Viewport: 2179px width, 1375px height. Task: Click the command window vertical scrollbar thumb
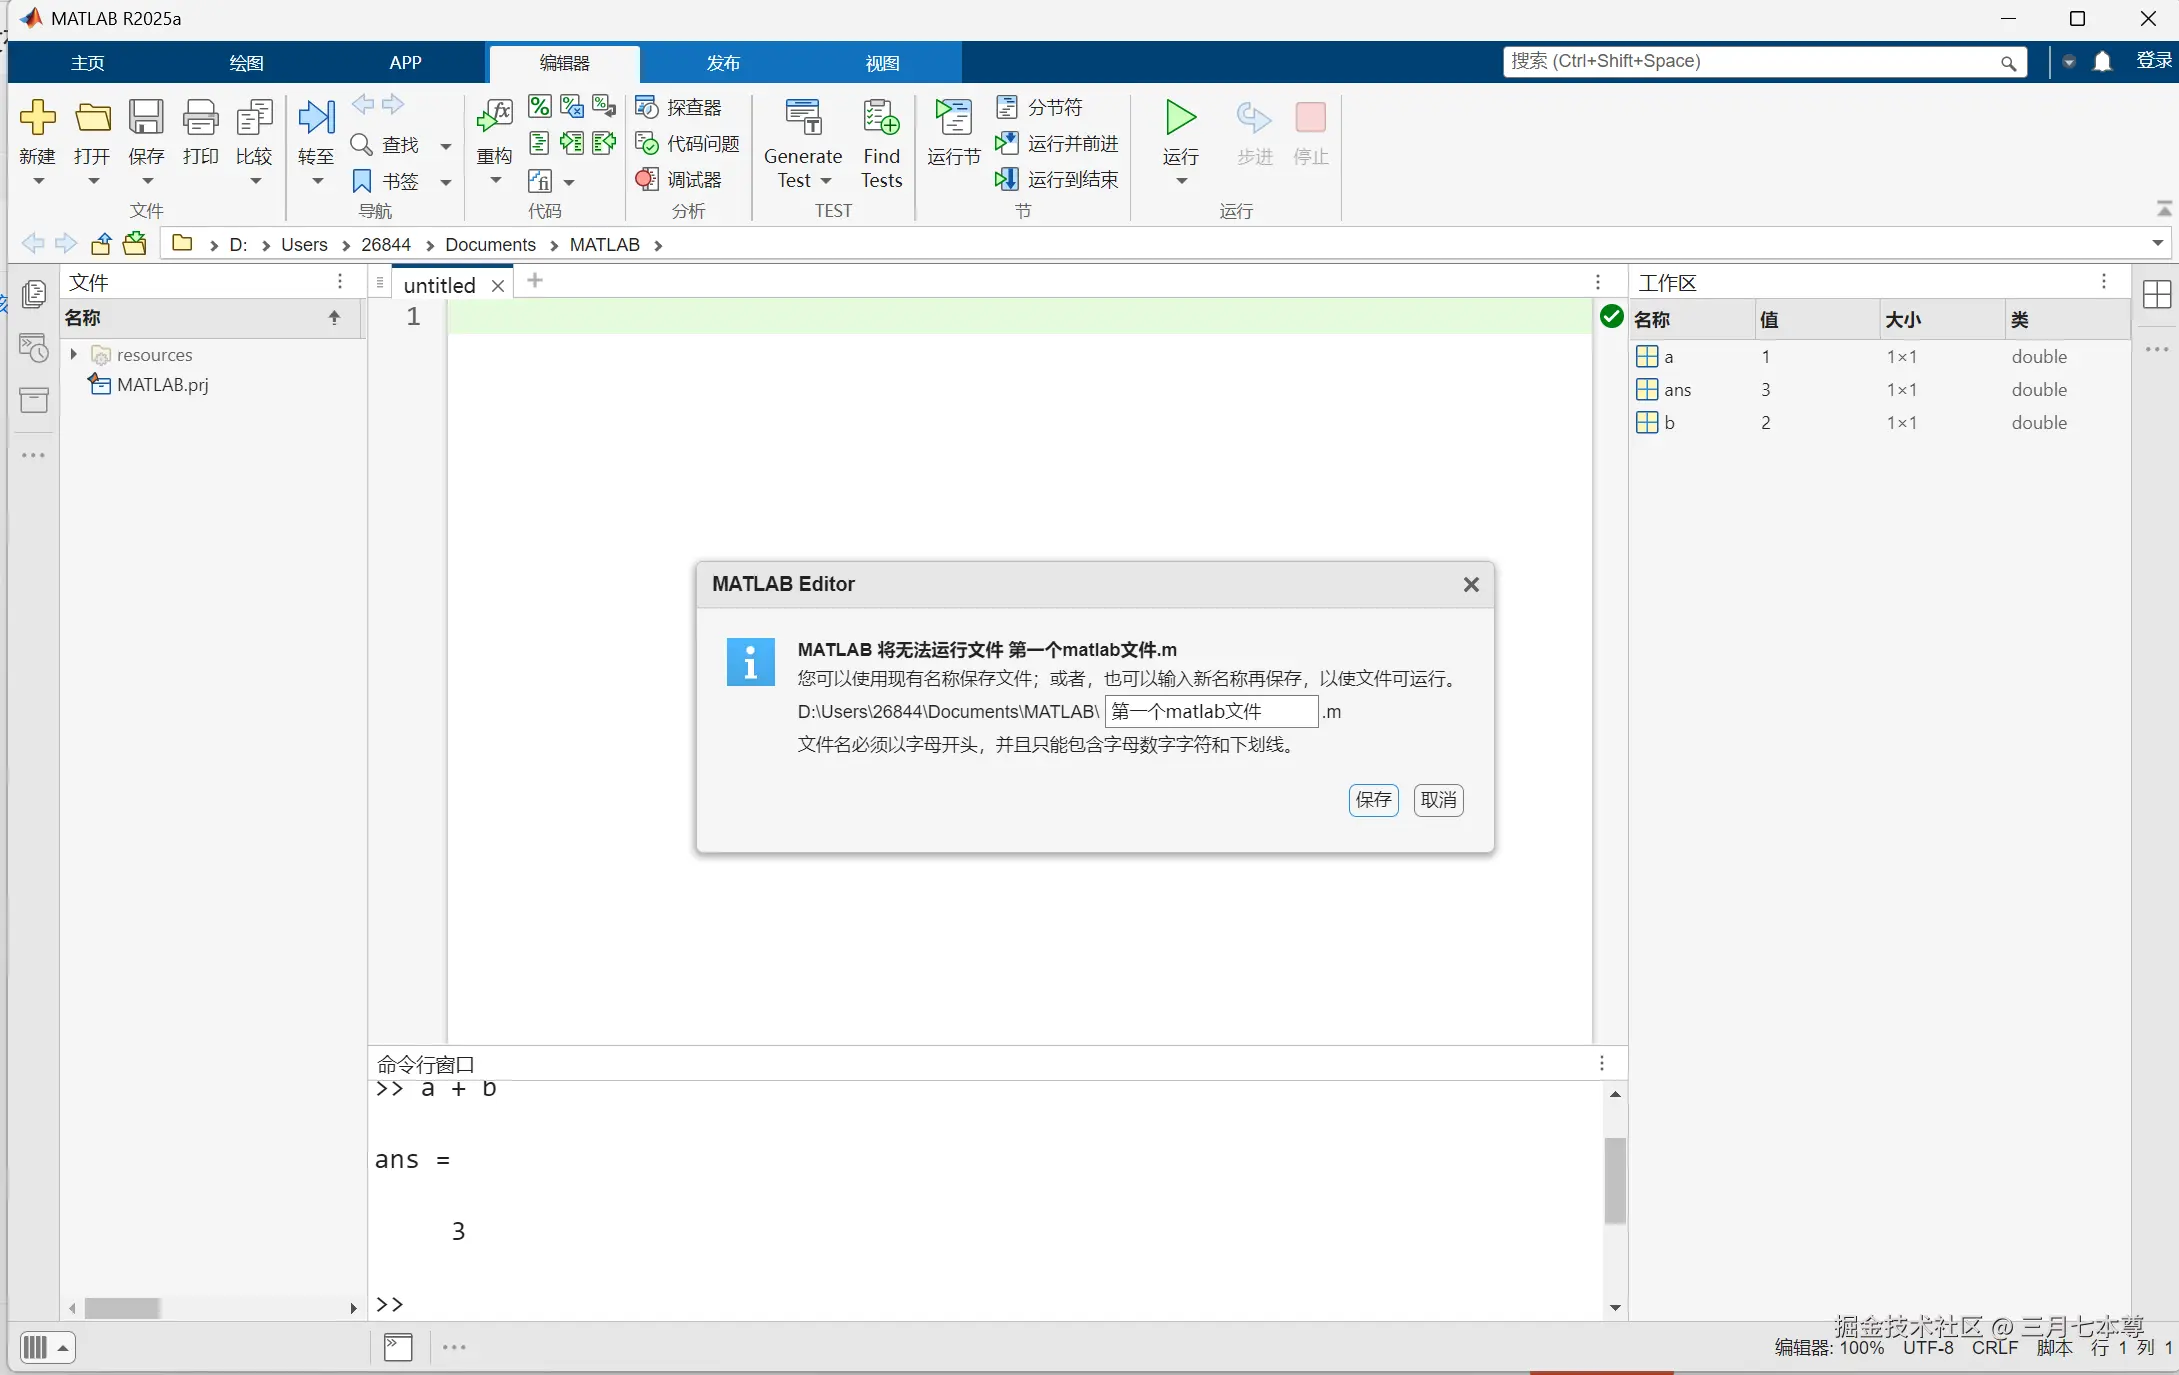[x=1615, y=1180]
